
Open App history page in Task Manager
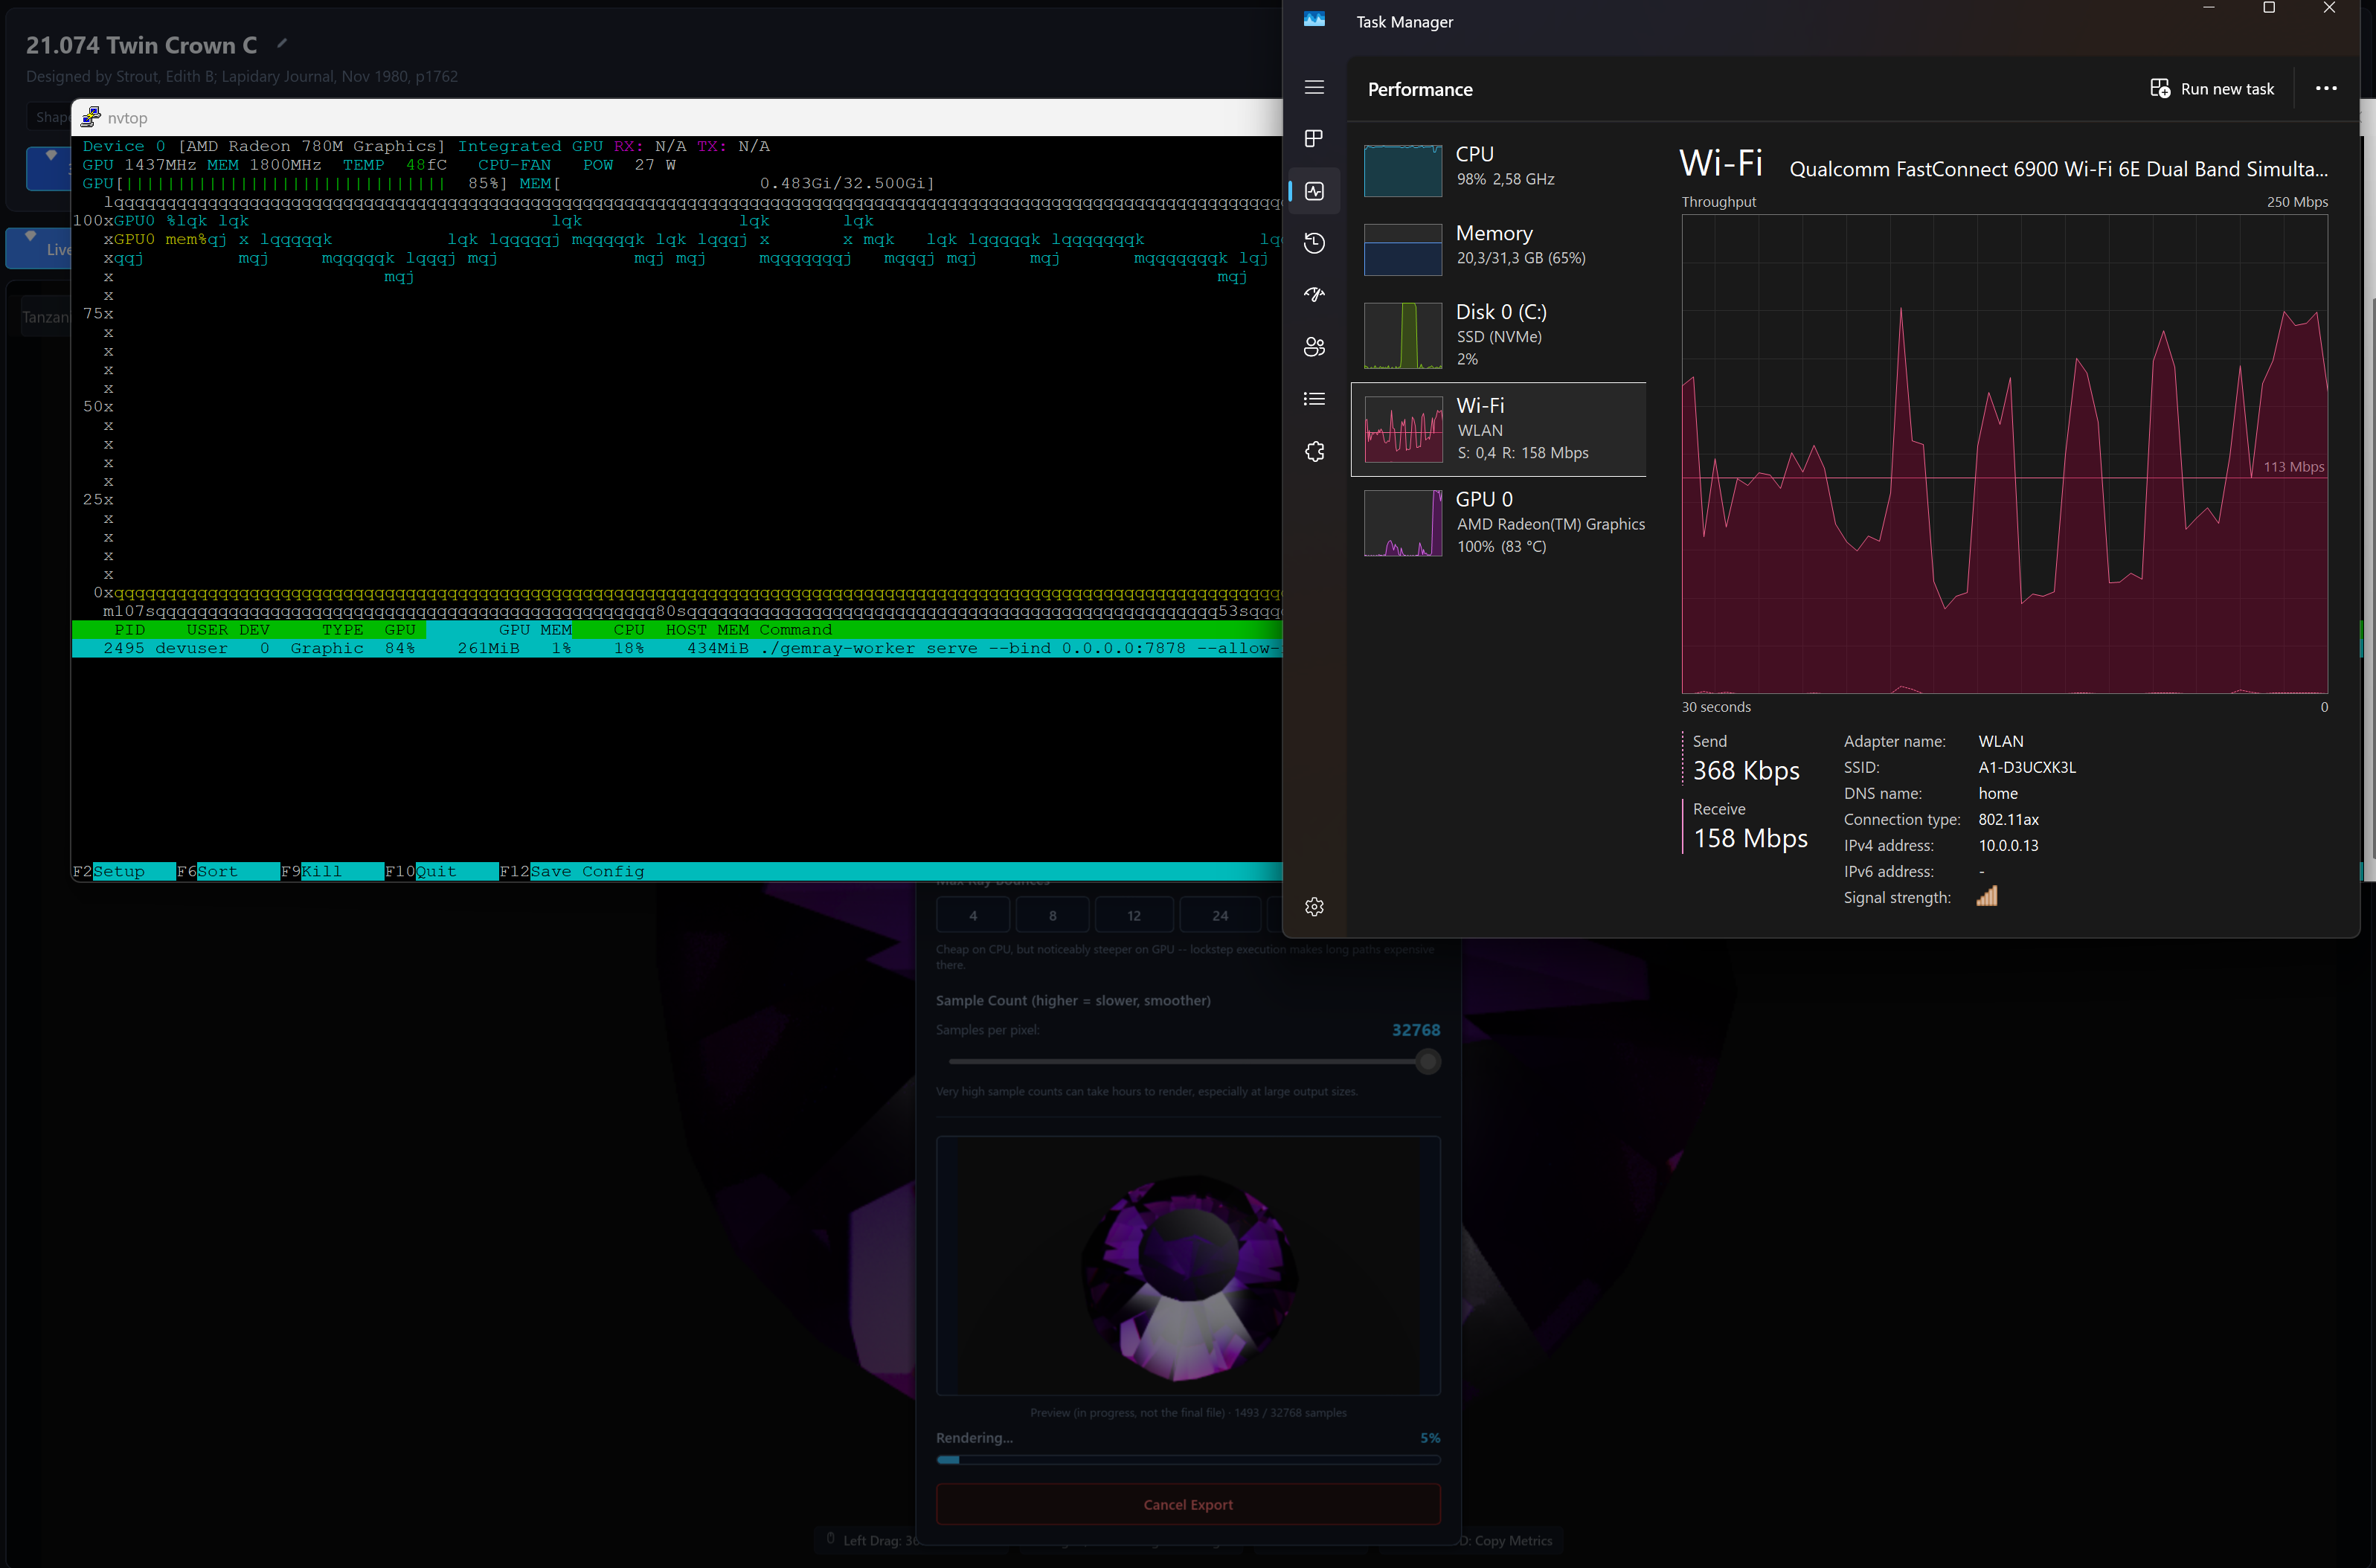1314,243
